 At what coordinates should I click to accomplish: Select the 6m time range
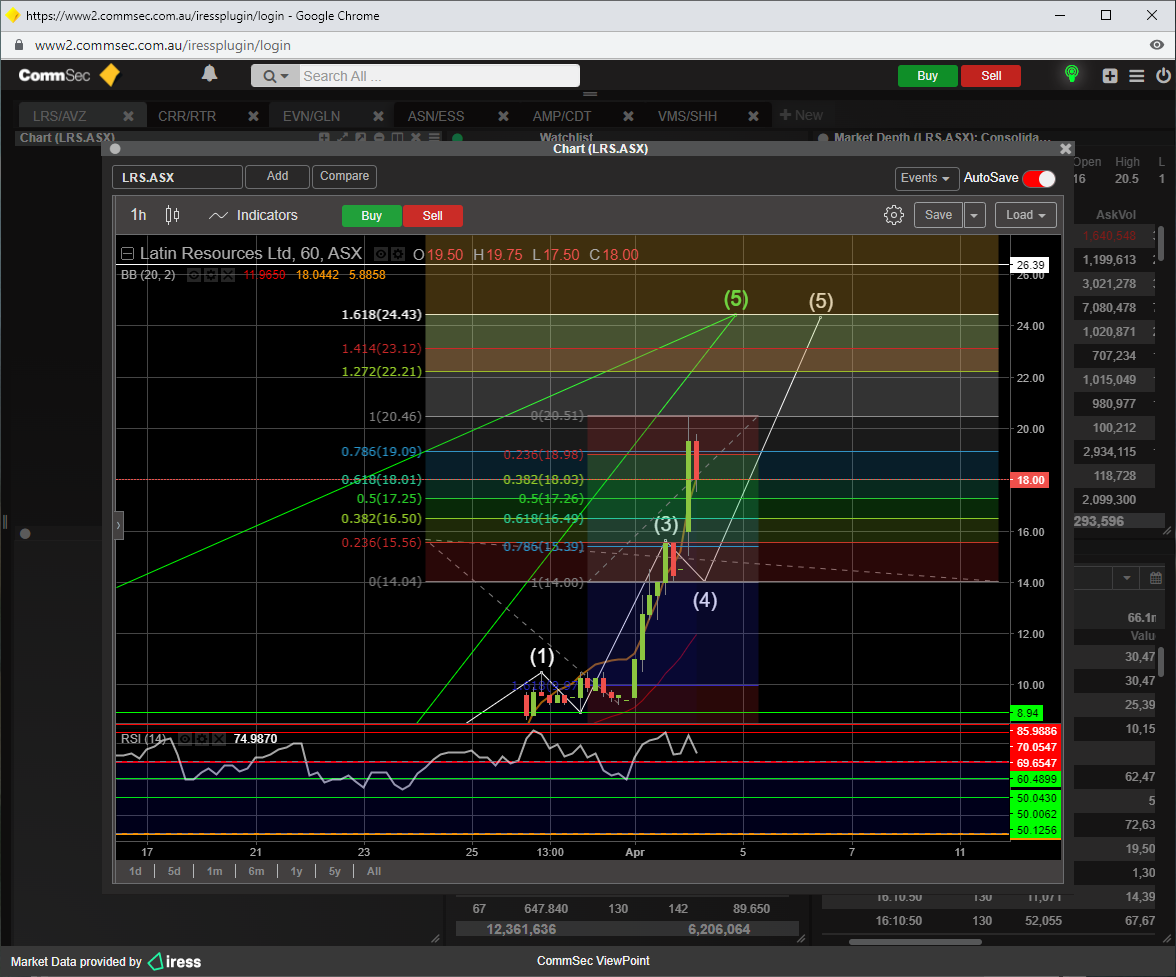[x=256, y=871]
